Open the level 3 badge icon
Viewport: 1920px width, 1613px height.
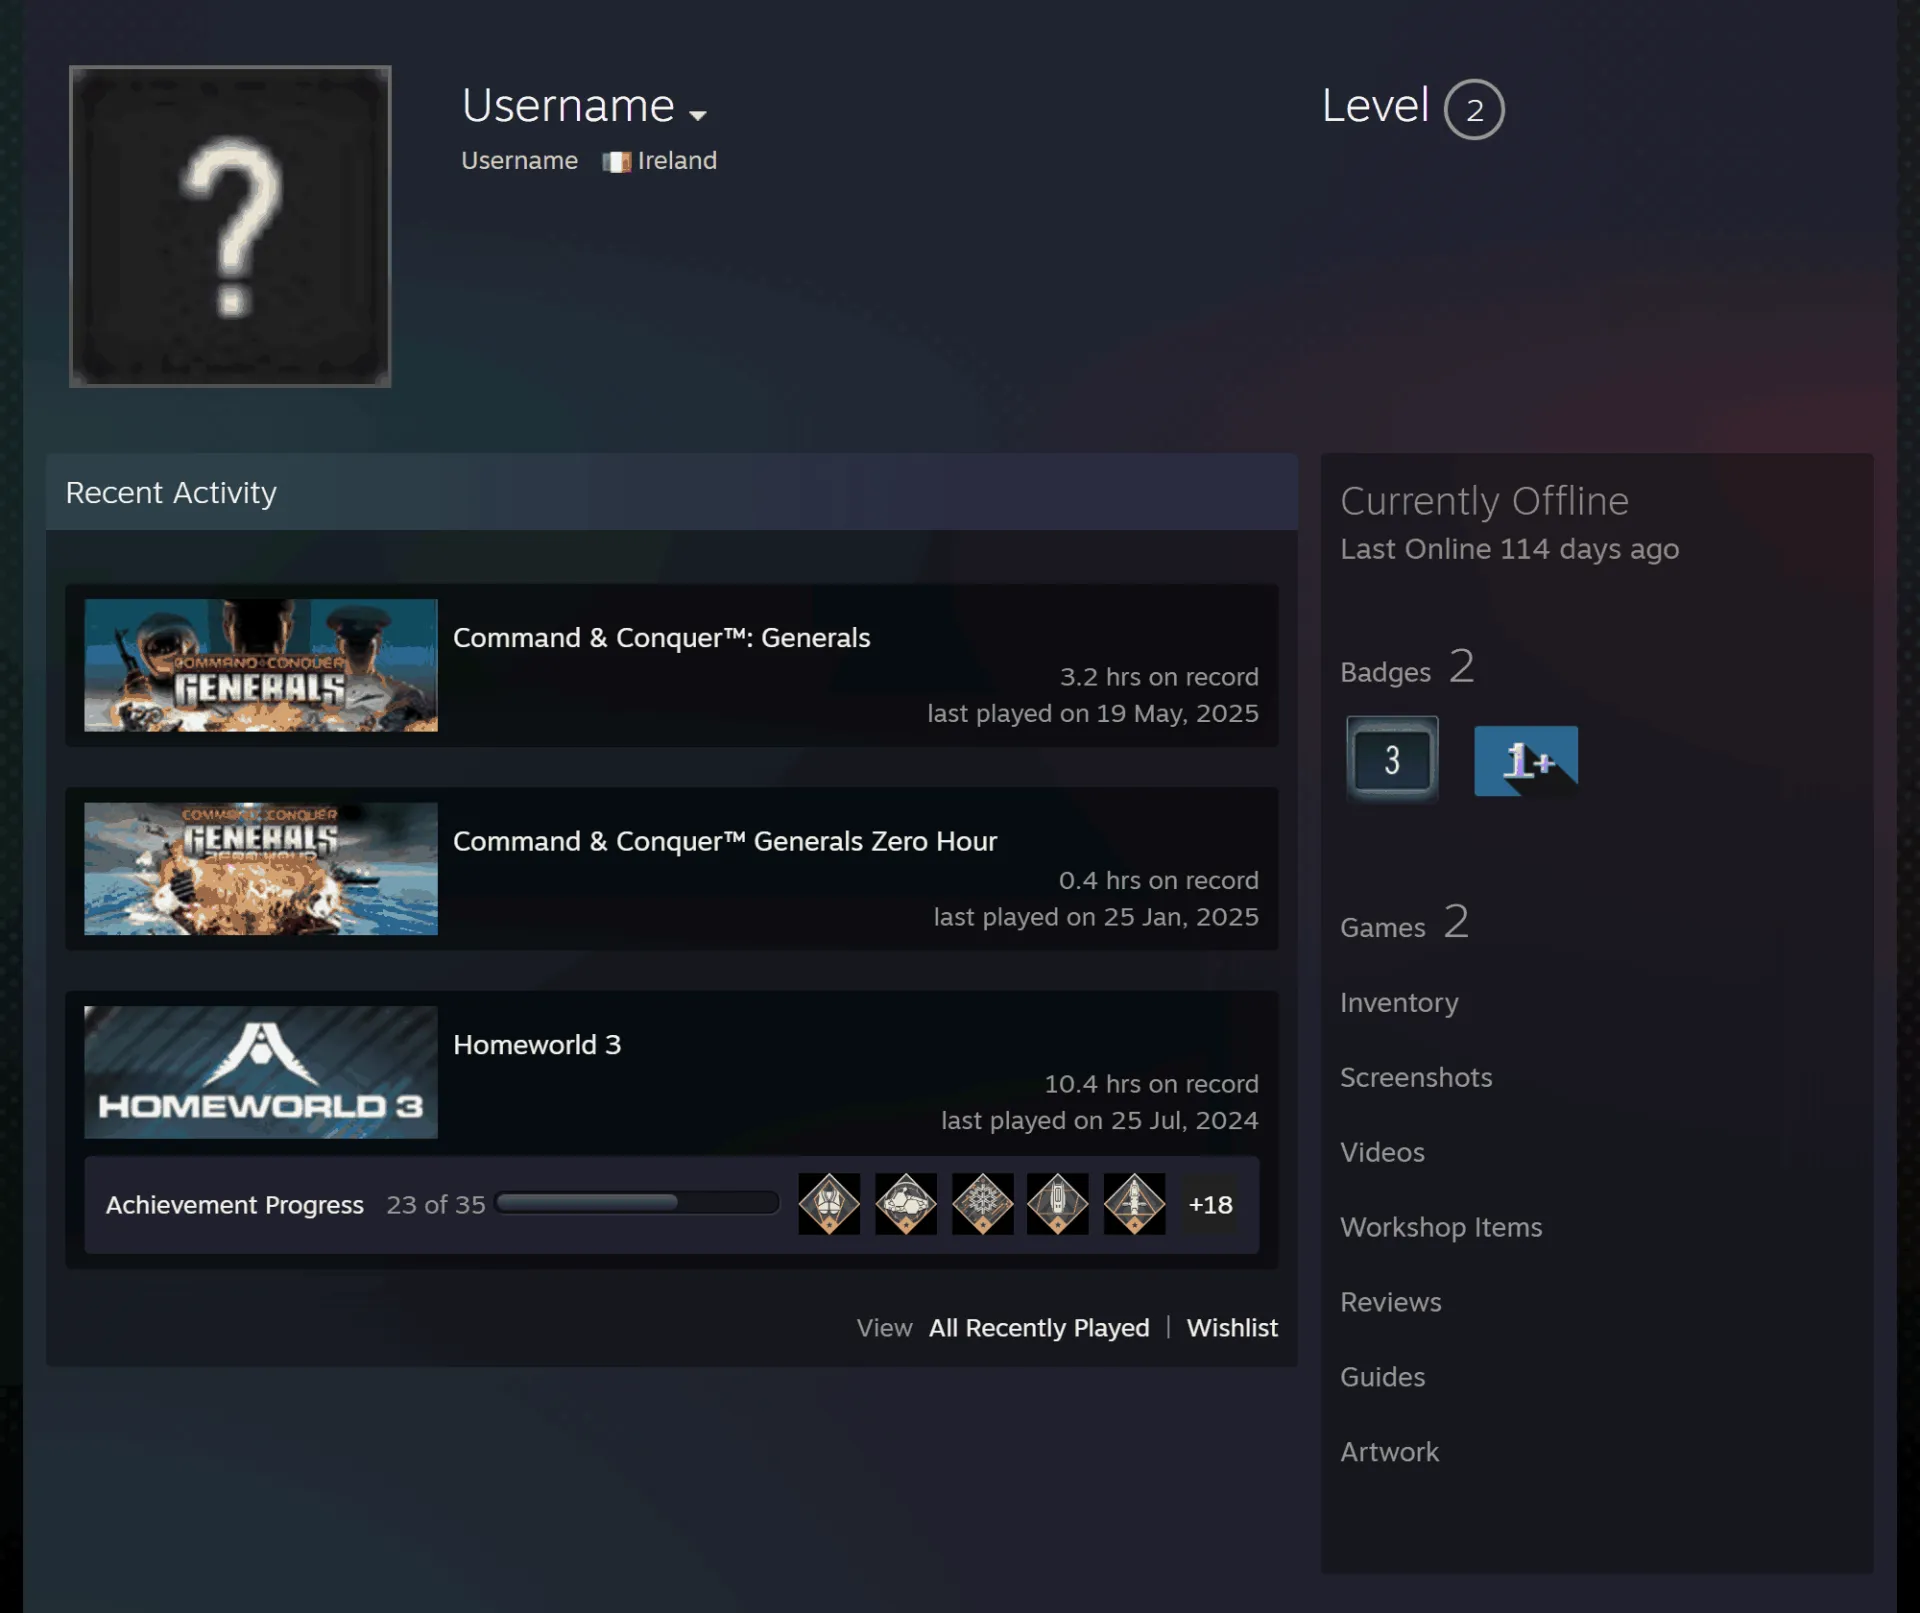(1392, 760)
